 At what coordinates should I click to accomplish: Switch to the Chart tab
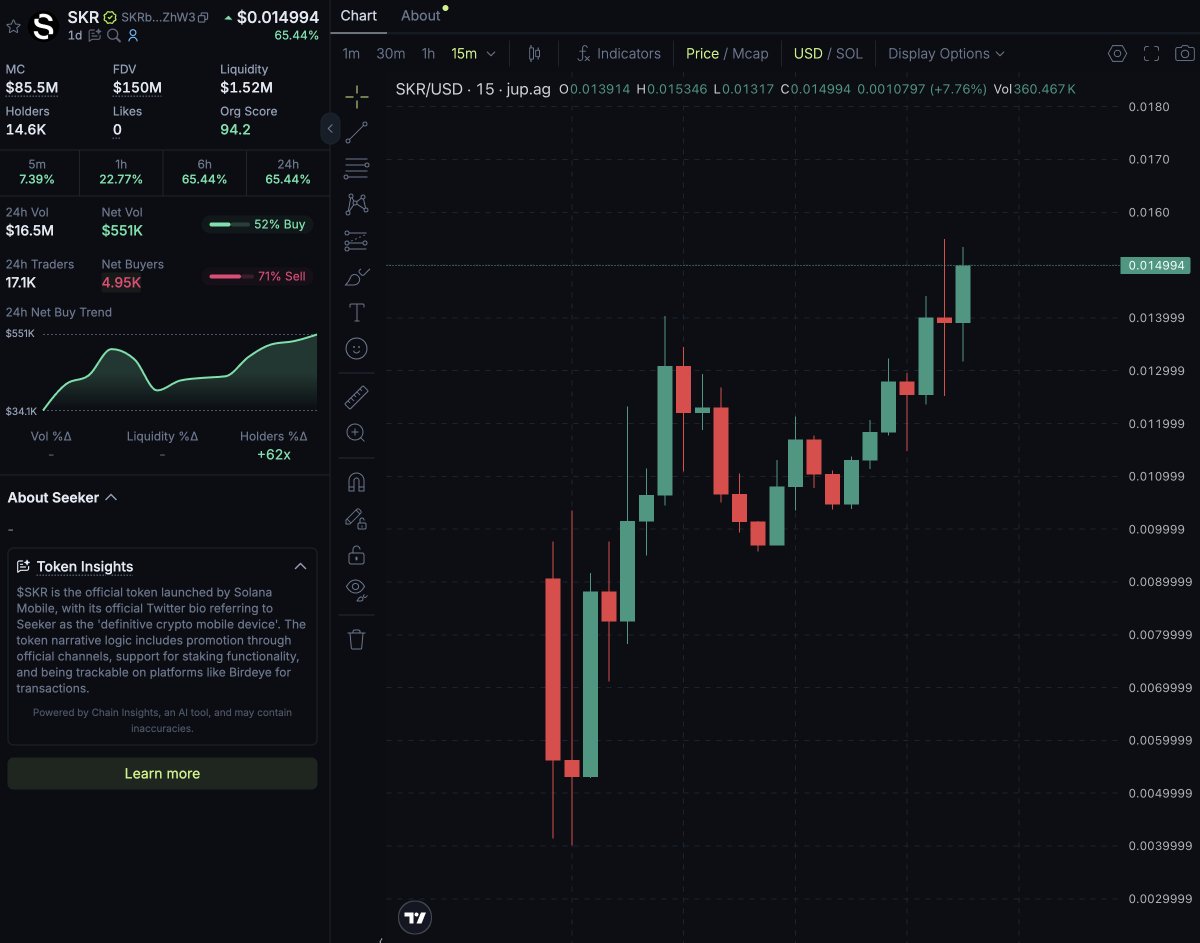tap(359, 16)
